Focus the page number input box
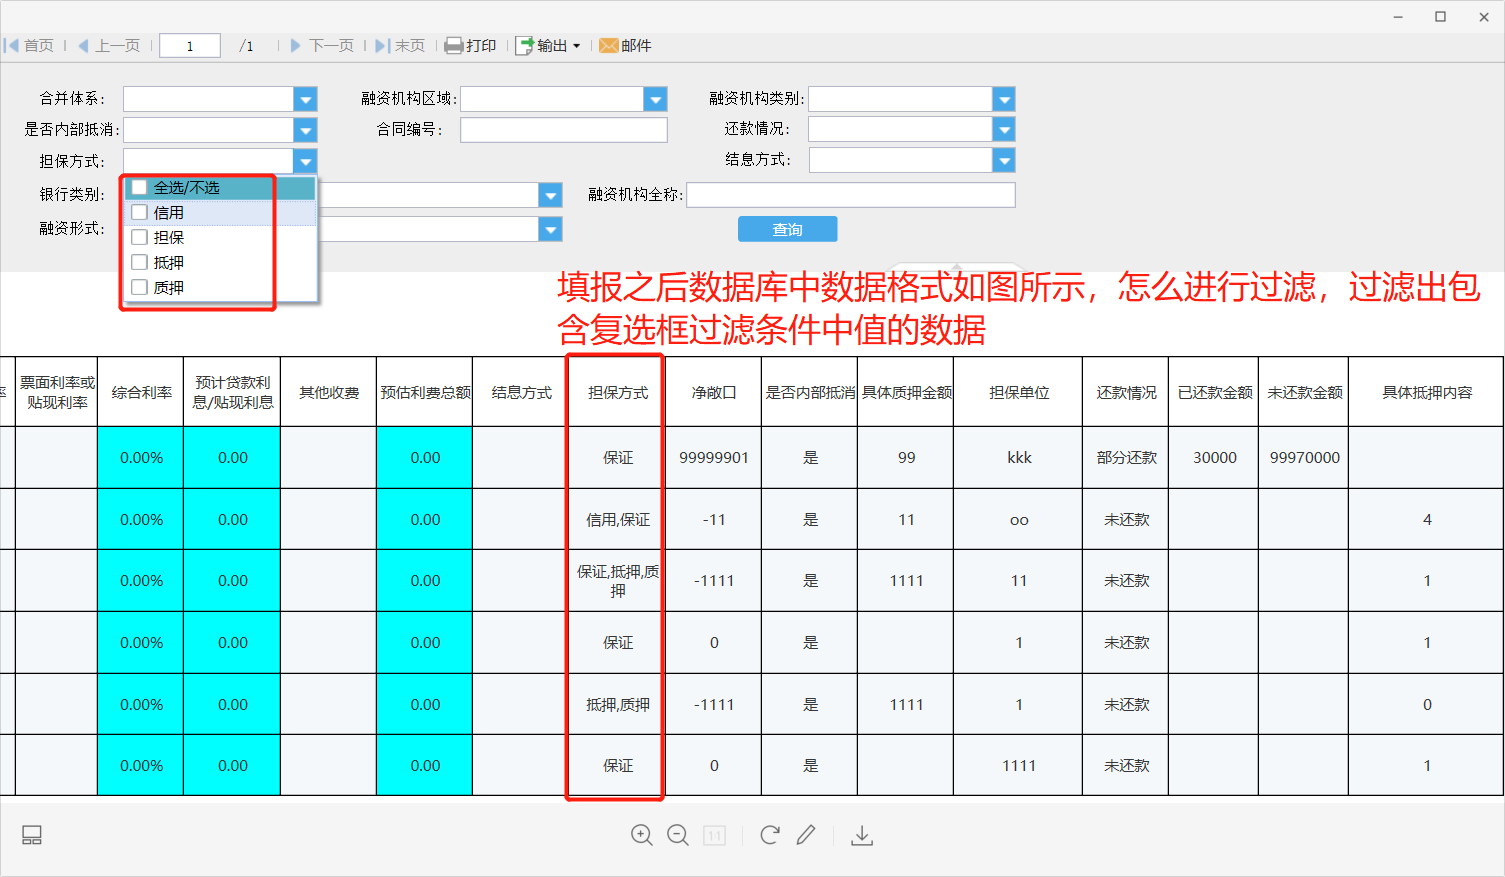The height and width of the screenshot is (877, 1505). pyautogui.click(x=190, y=46)
